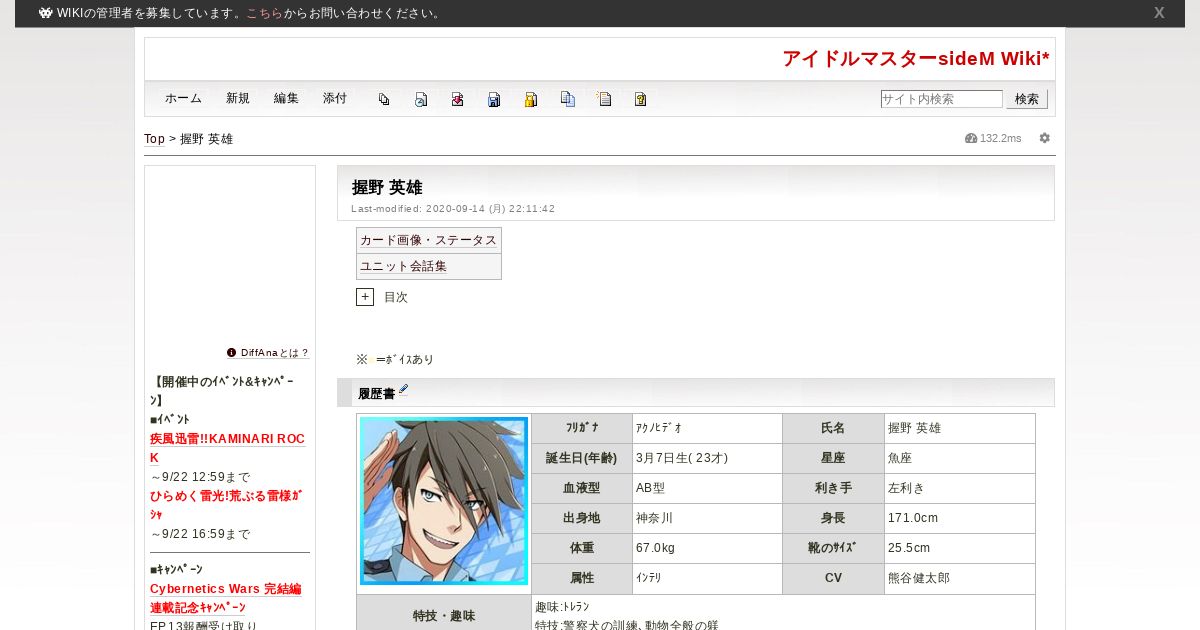
Task: Click the 検索 search button
Action: tap(1027, 99)
